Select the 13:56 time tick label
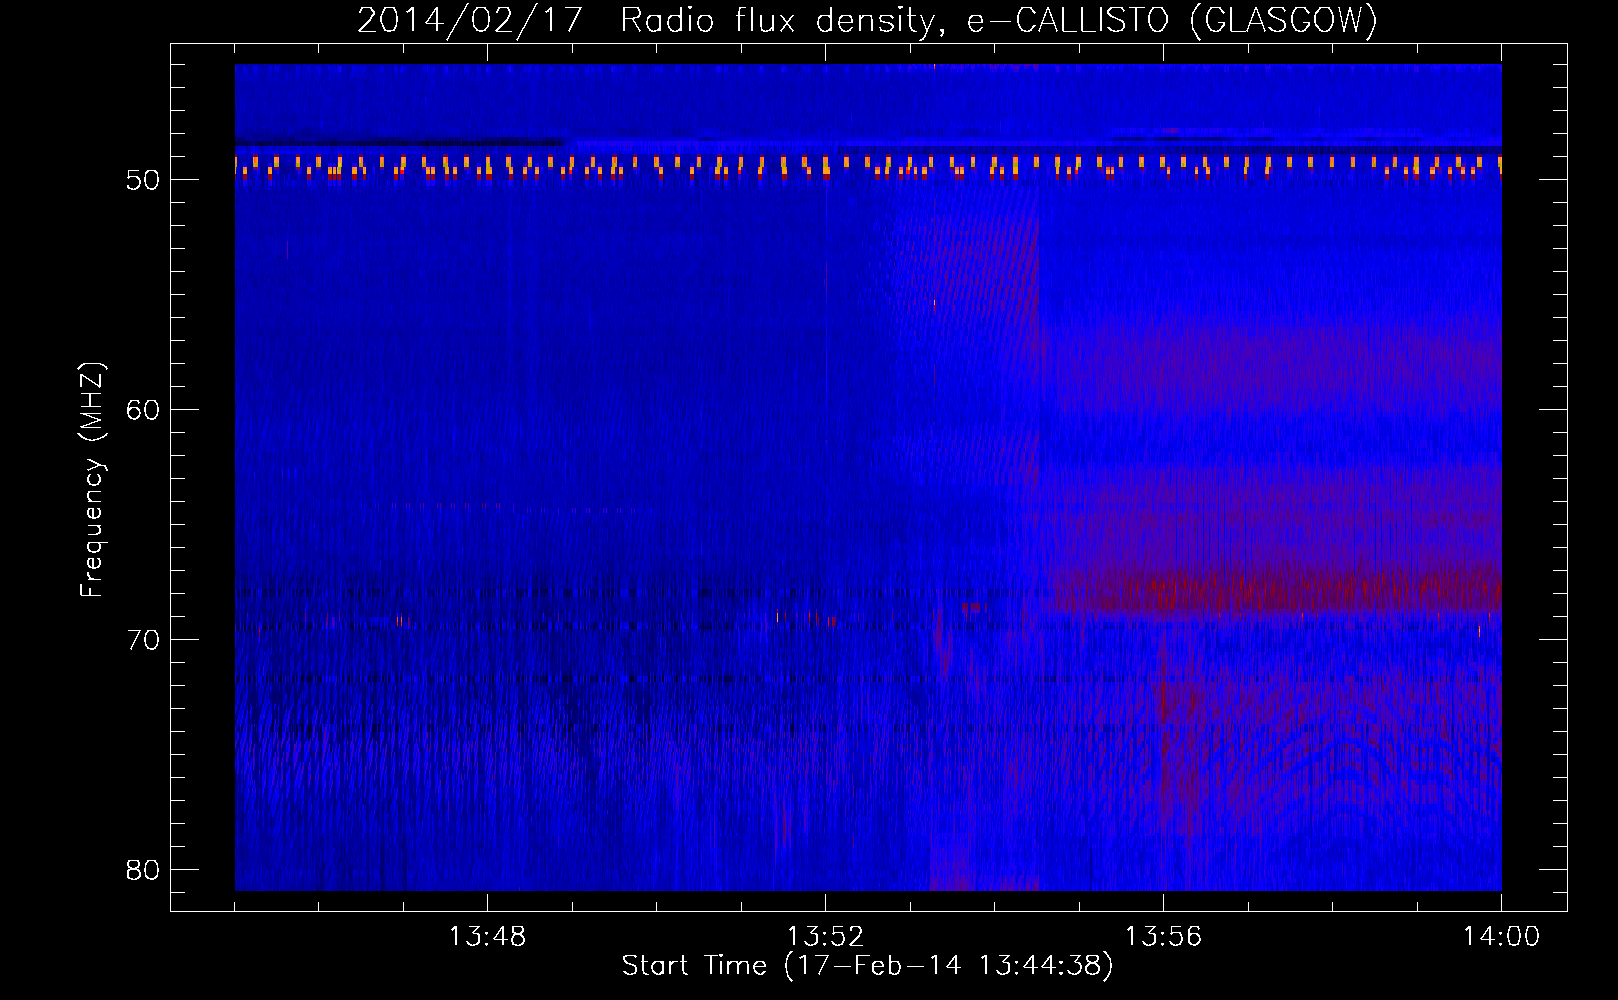The image size is (1618, 1000). coord(1163,937)
